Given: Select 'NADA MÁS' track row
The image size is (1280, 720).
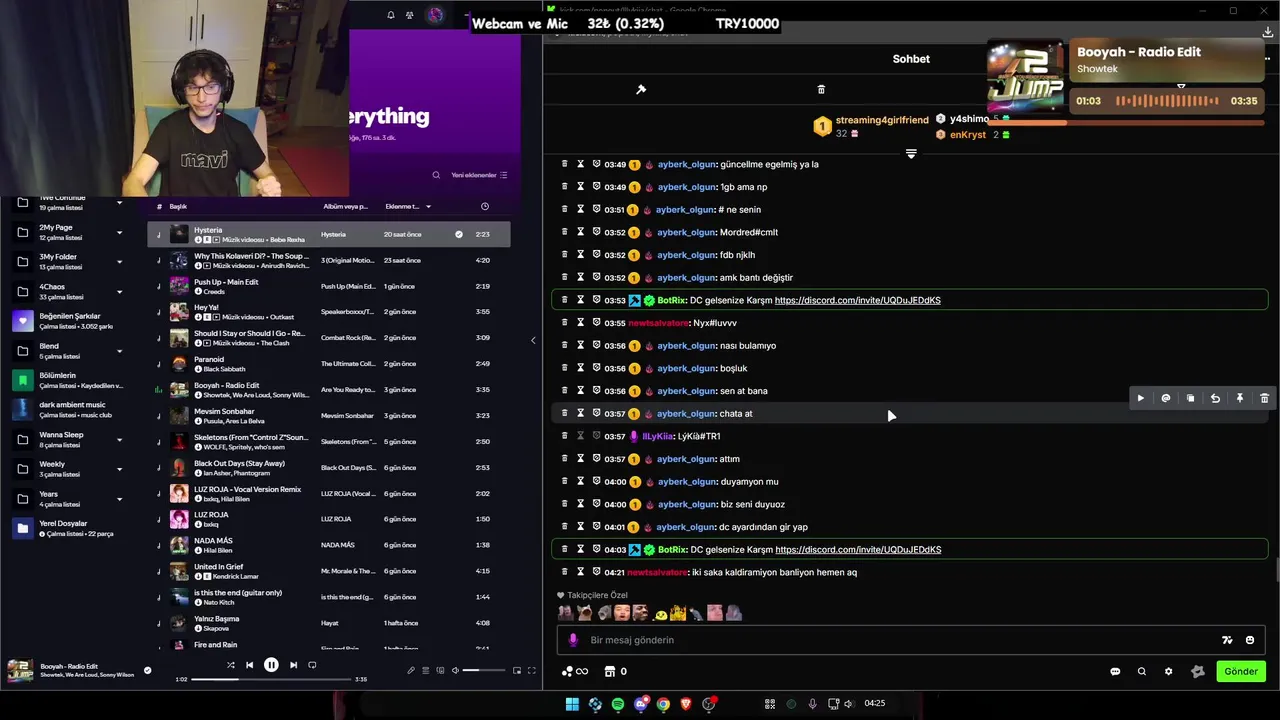Looking at the screenshot, I should pos(329,545).
